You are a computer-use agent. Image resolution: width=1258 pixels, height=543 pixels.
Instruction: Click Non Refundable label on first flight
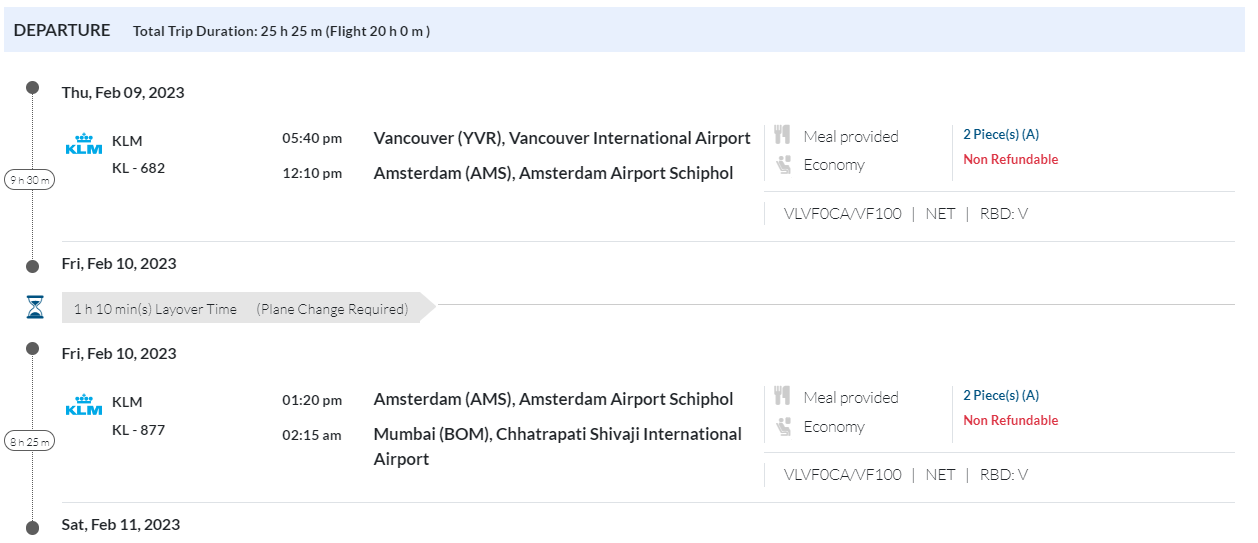point(1010,159)
